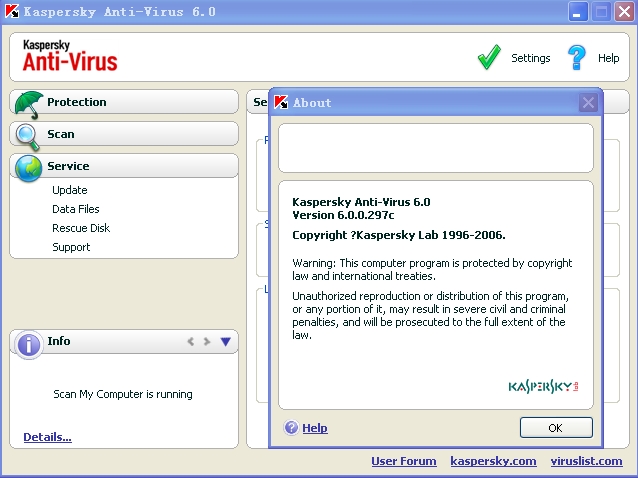Select Rescue Disk under Service
This screenshot has height=478, width=638.
pos(81,228)
